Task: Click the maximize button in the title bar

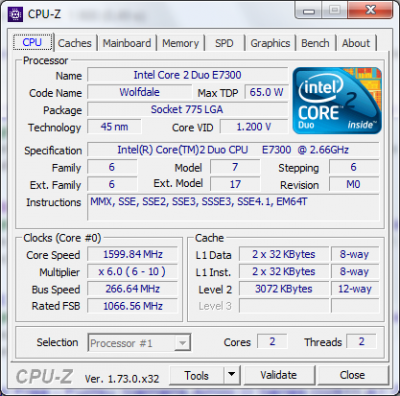Action: (335, 10)
